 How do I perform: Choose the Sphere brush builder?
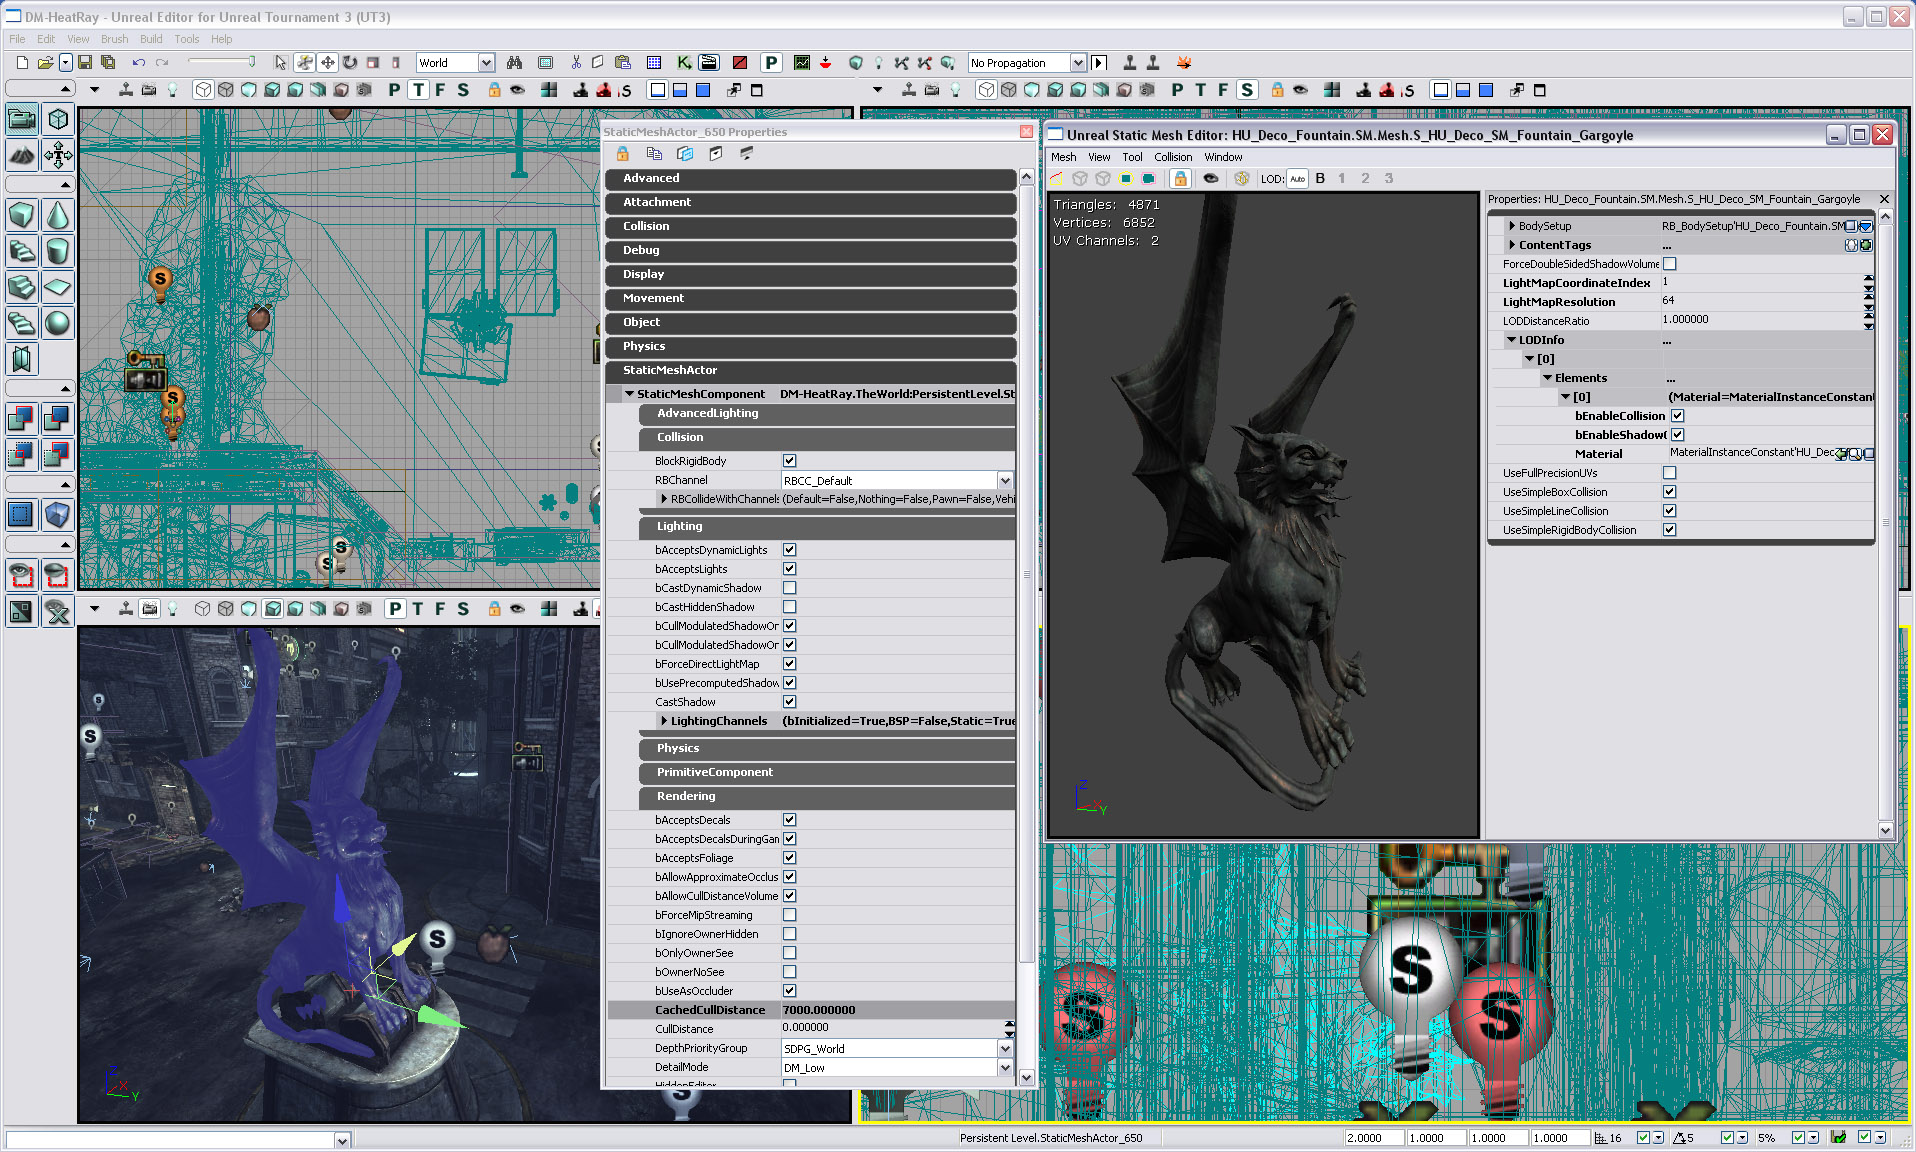[x=58, y=323]
